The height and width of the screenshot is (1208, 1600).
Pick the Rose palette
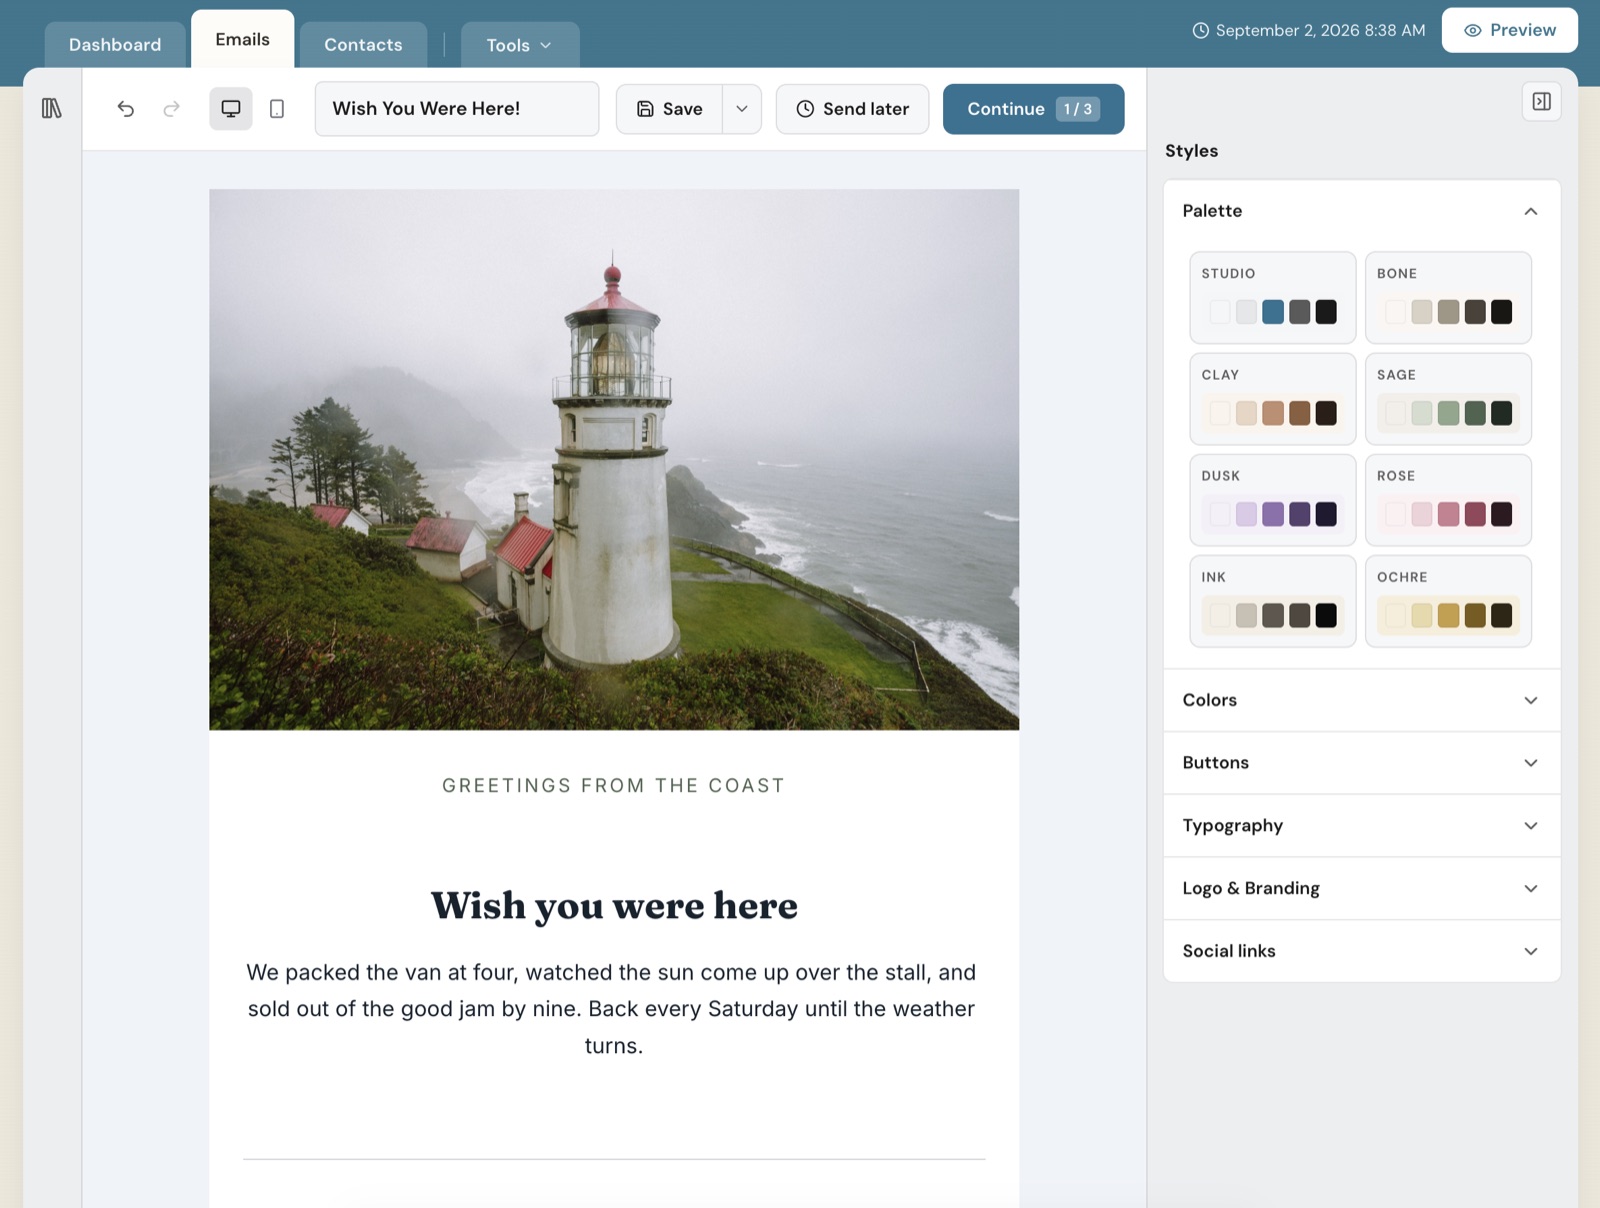coord(1448,500)
